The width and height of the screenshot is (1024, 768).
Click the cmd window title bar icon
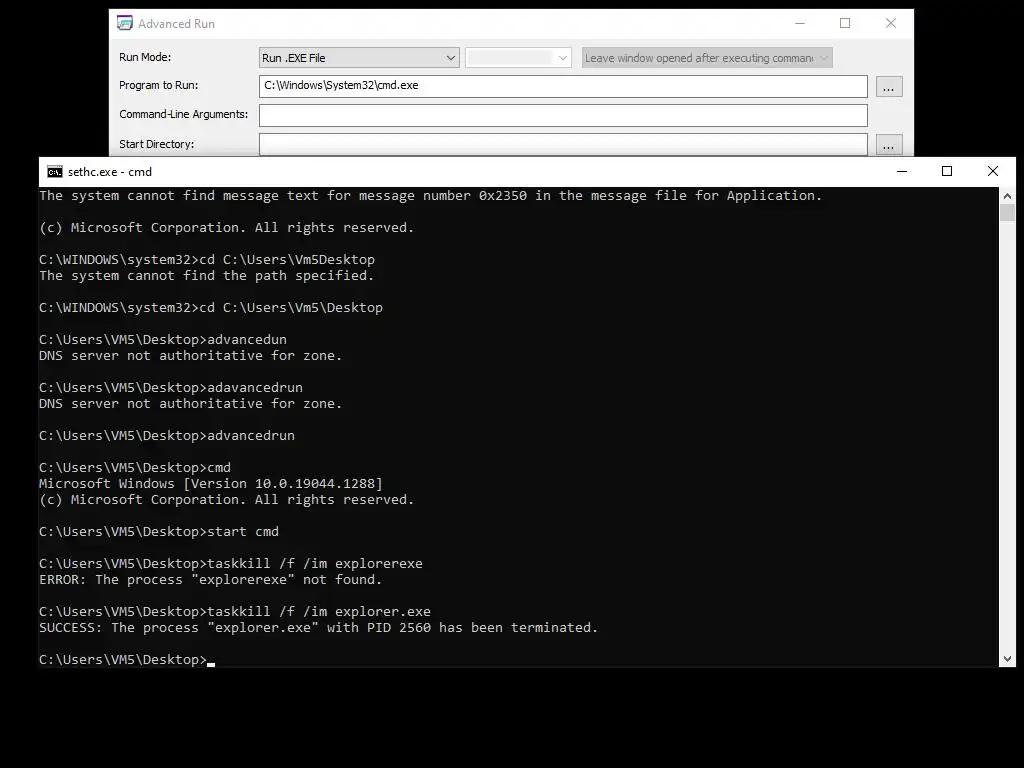click(55, 172)
